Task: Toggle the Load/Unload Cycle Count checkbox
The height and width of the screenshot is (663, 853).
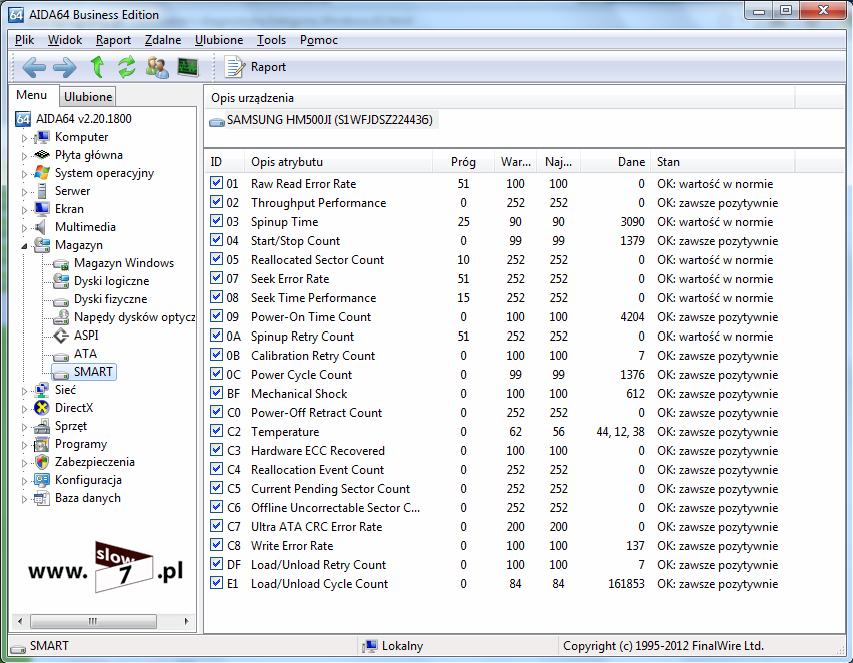Action: point(216,583)
